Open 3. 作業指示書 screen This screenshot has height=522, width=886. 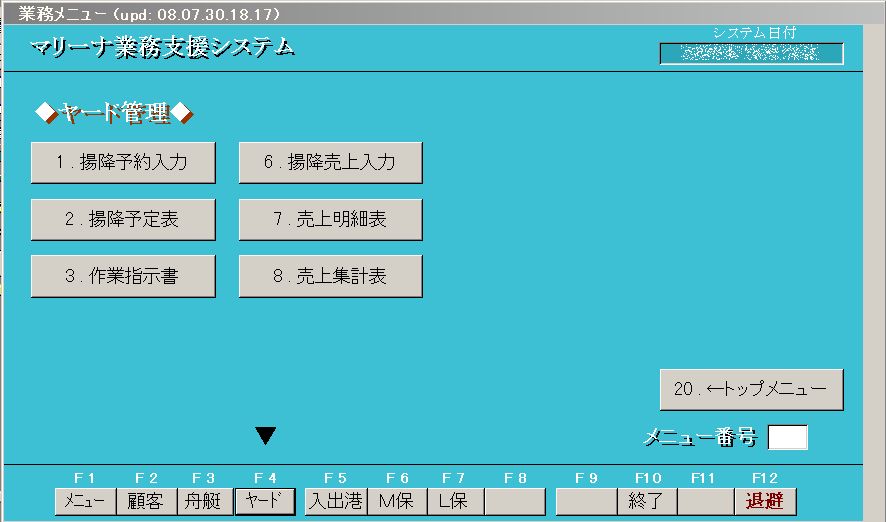click(123, 277)
